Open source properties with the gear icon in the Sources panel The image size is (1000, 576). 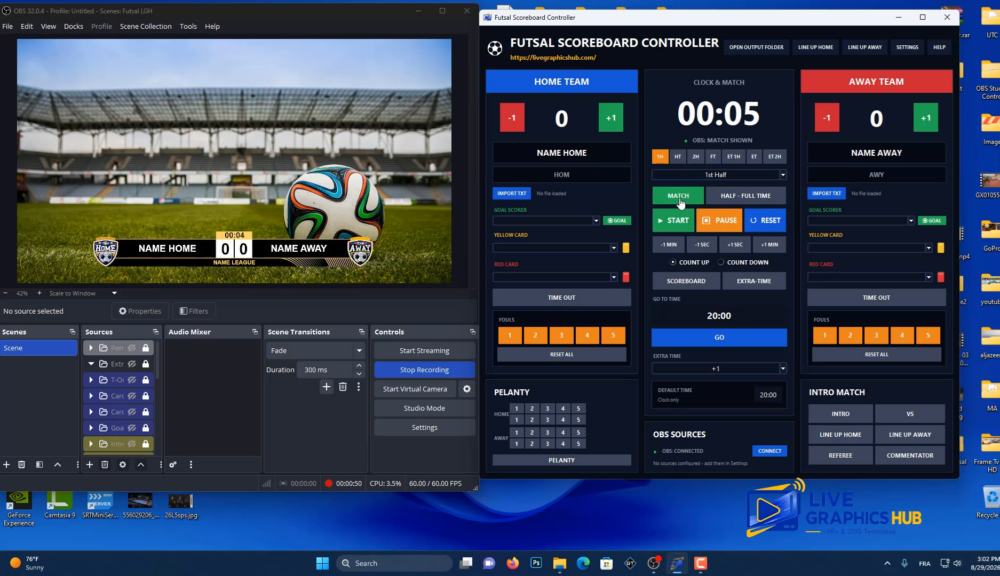(x=122, y=465)
